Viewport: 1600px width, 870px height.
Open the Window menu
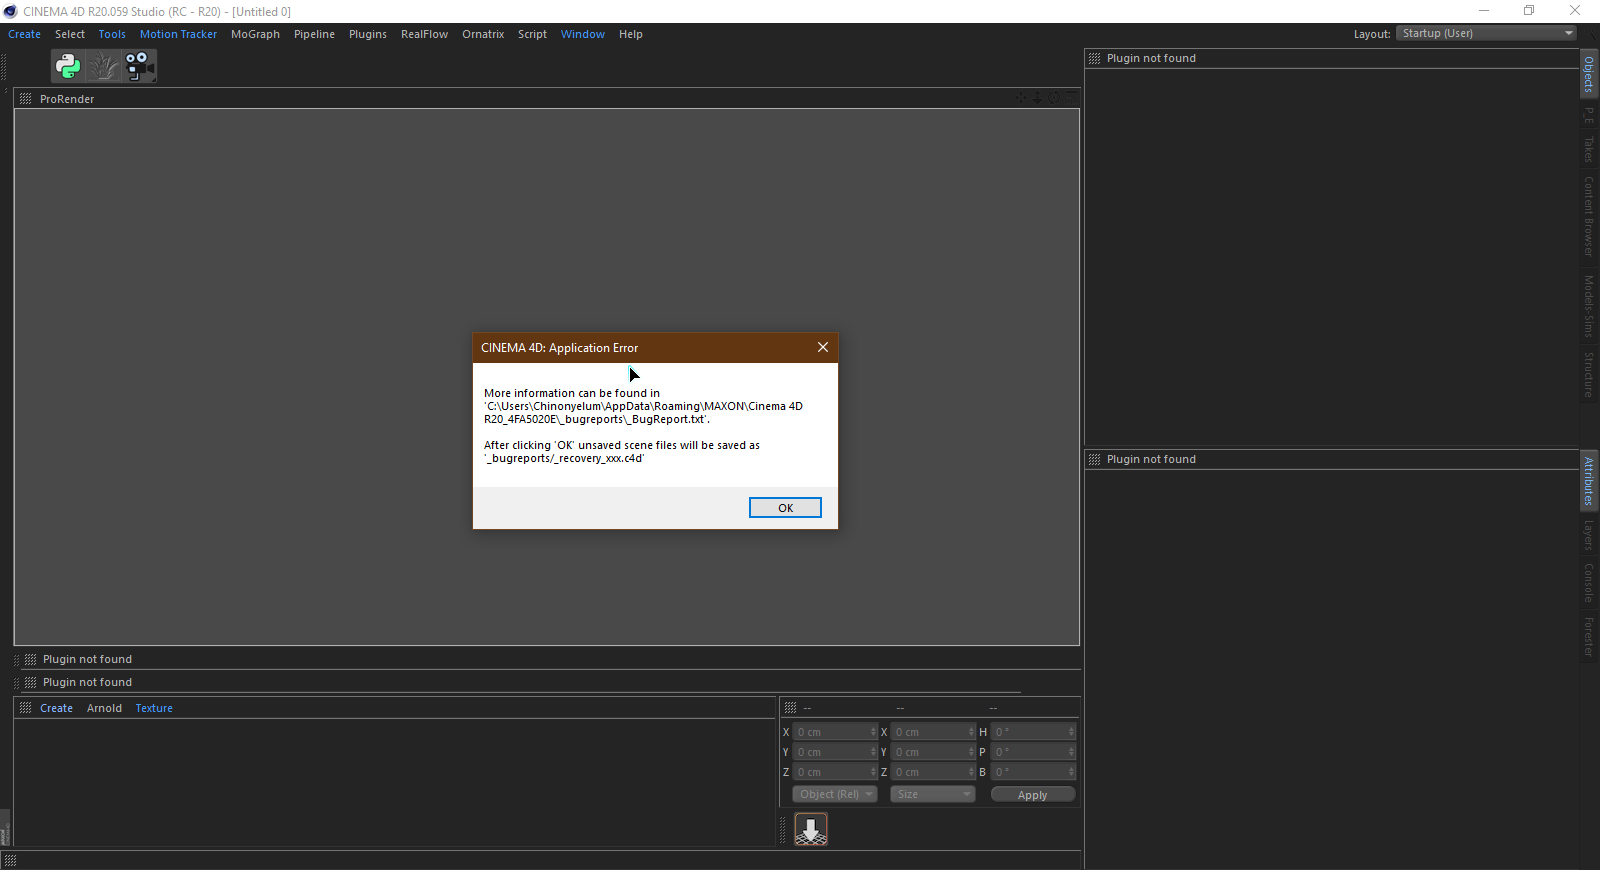[x=582, y=34]
